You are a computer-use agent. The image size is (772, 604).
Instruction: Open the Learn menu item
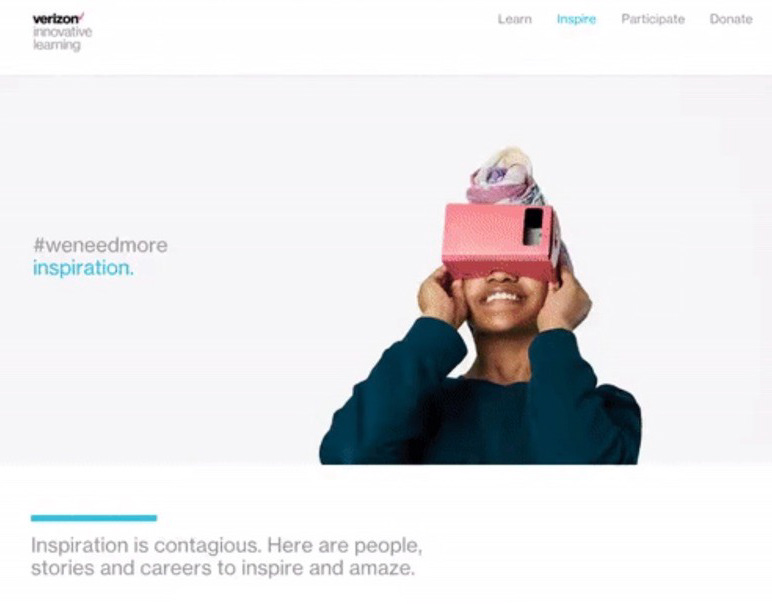click(x=515, y=19)
